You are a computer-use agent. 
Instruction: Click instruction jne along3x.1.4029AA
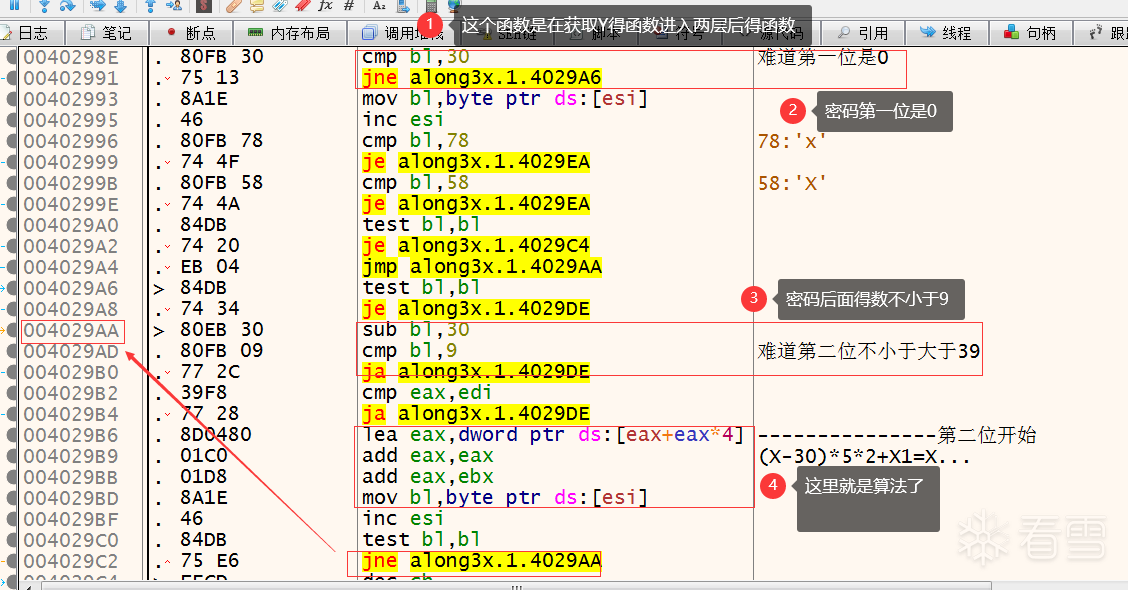[x=481, y=561]
